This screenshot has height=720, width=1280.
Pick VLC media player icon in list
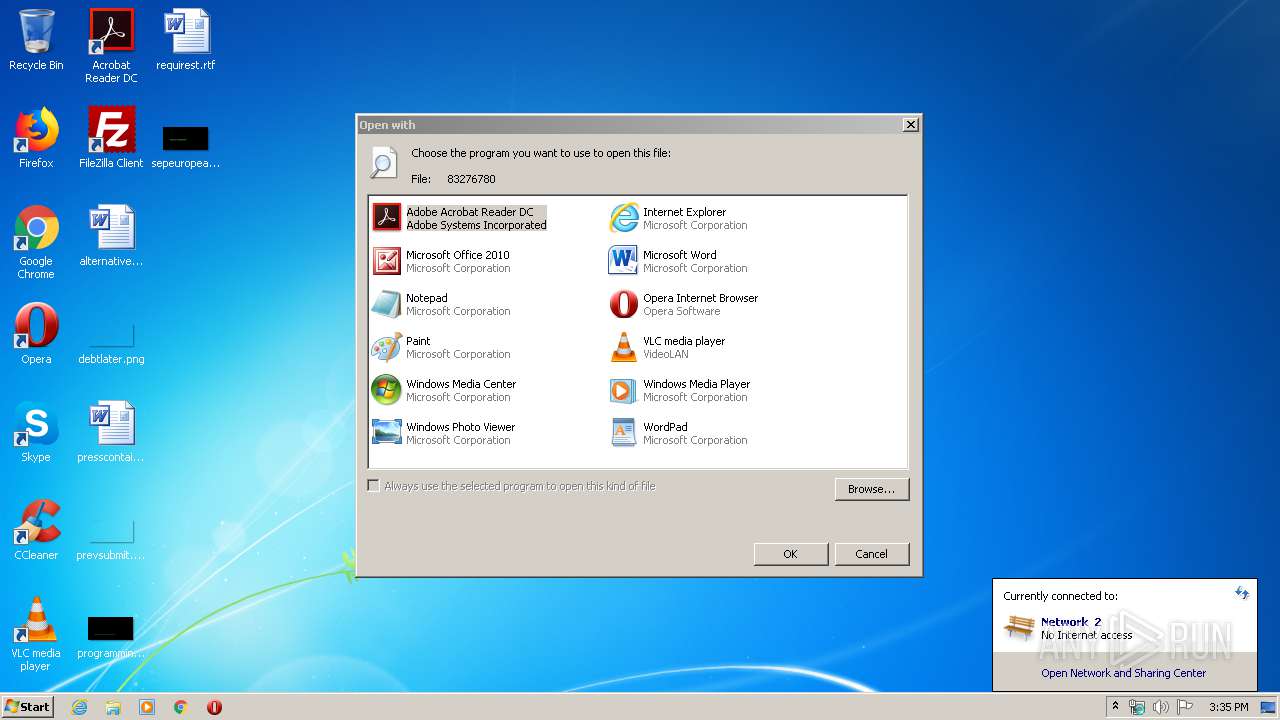pyautogui.click(x=624, y=346)
